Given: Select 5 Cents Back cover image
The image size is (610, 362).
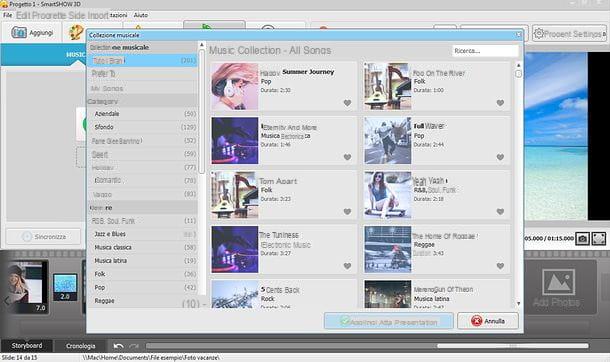Looking at the screenshot, I should [235, 294].
